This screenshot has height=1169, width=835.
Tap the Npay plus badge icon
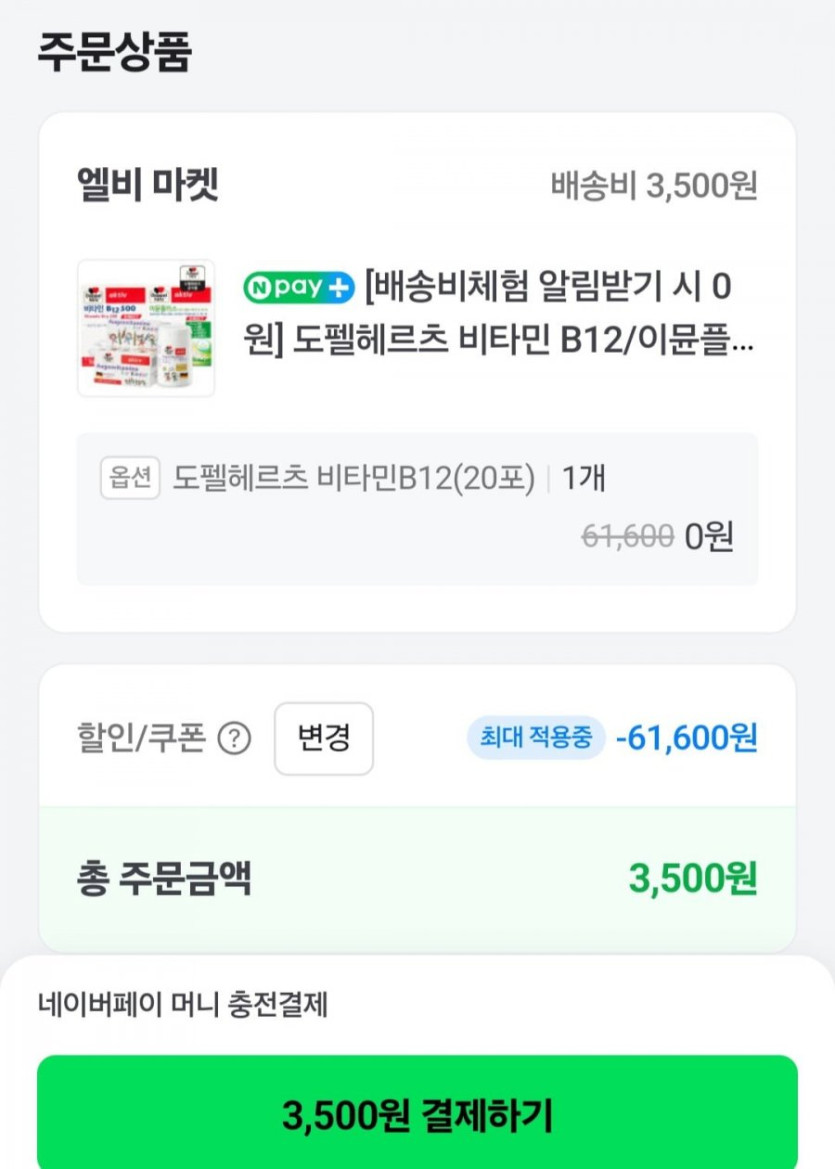(299, 287)
